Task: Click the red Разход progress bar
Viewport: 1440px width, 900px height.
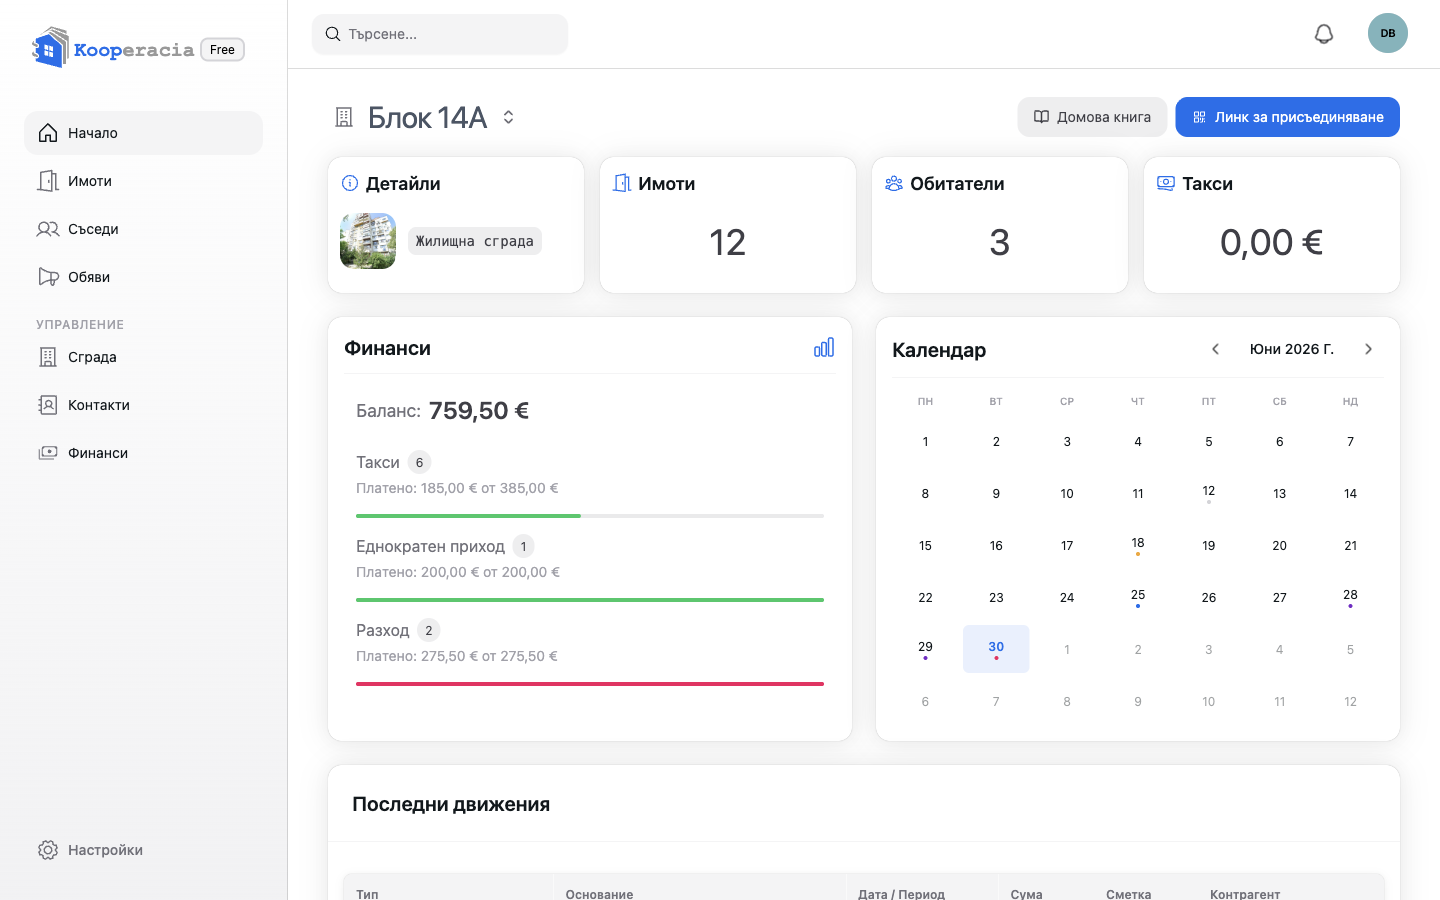Action: pyautogui.click(x=590, y=684)
